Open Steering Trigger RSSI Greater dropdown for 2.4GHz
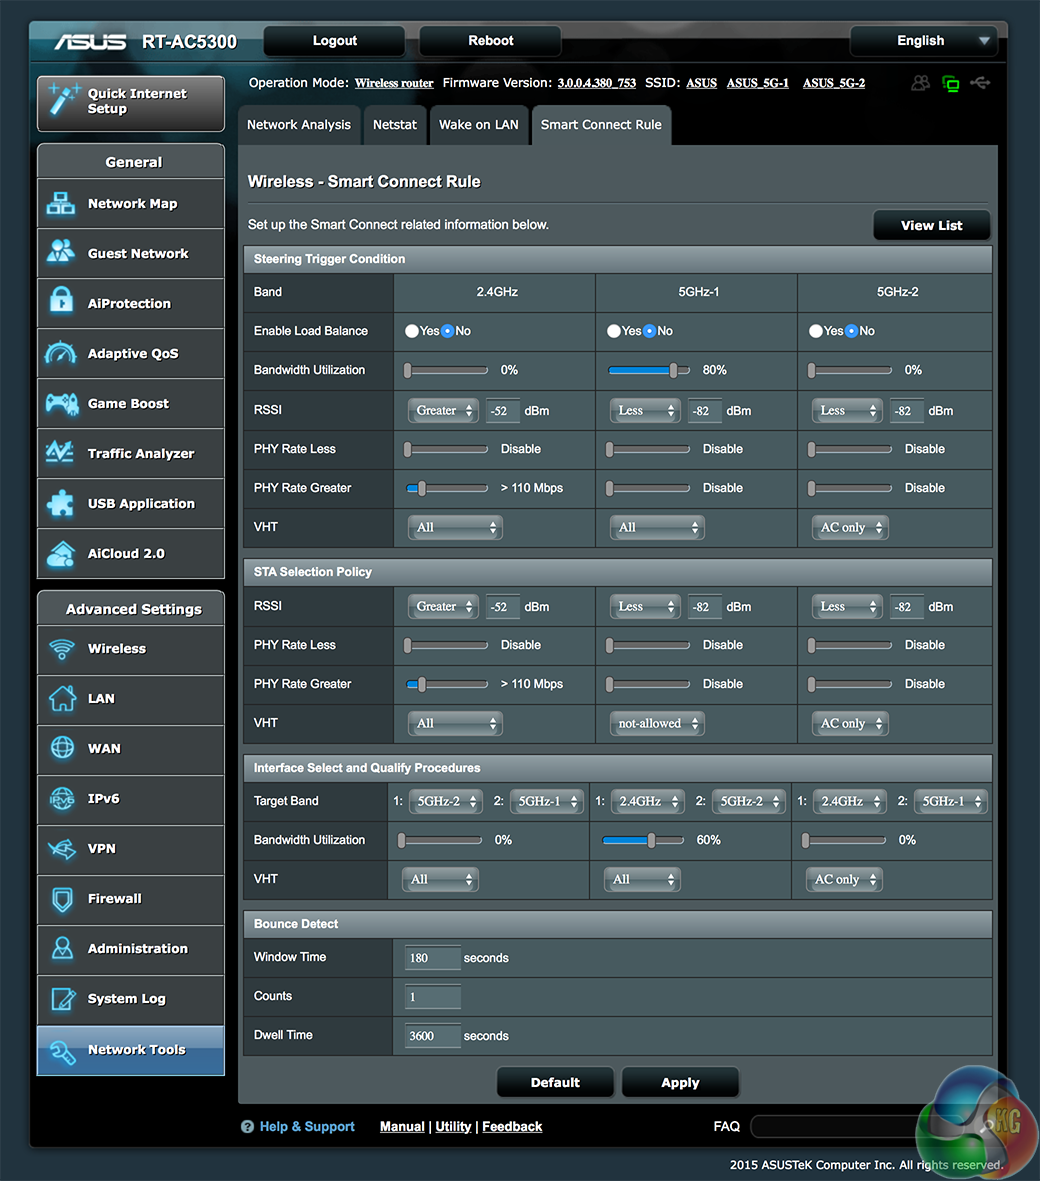Viewport: 1040px width, 1181px height. coord(442,411)
